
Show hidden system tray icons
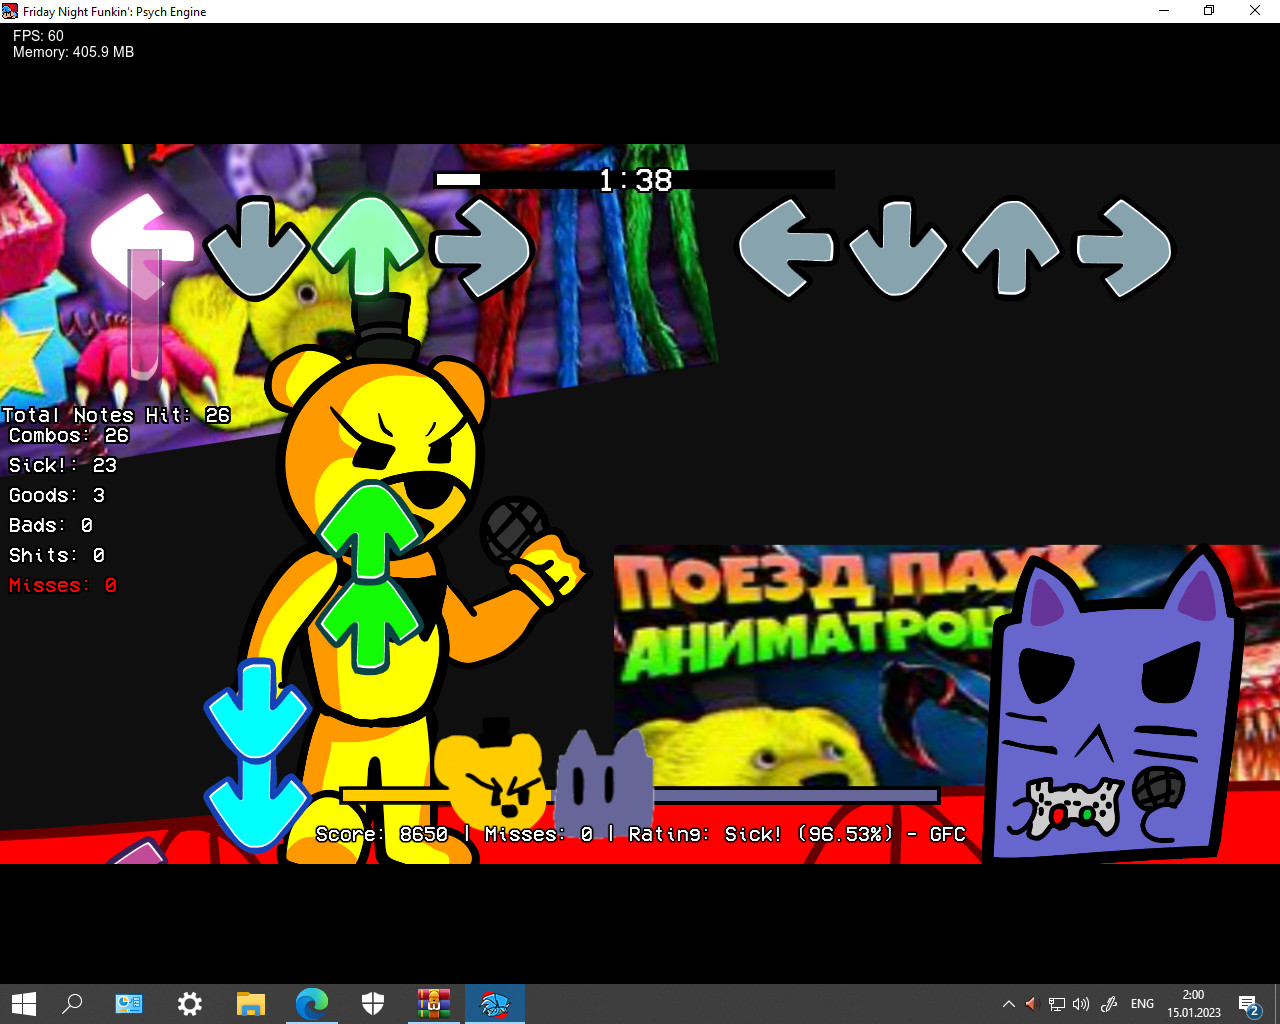click(1008, 1004)
